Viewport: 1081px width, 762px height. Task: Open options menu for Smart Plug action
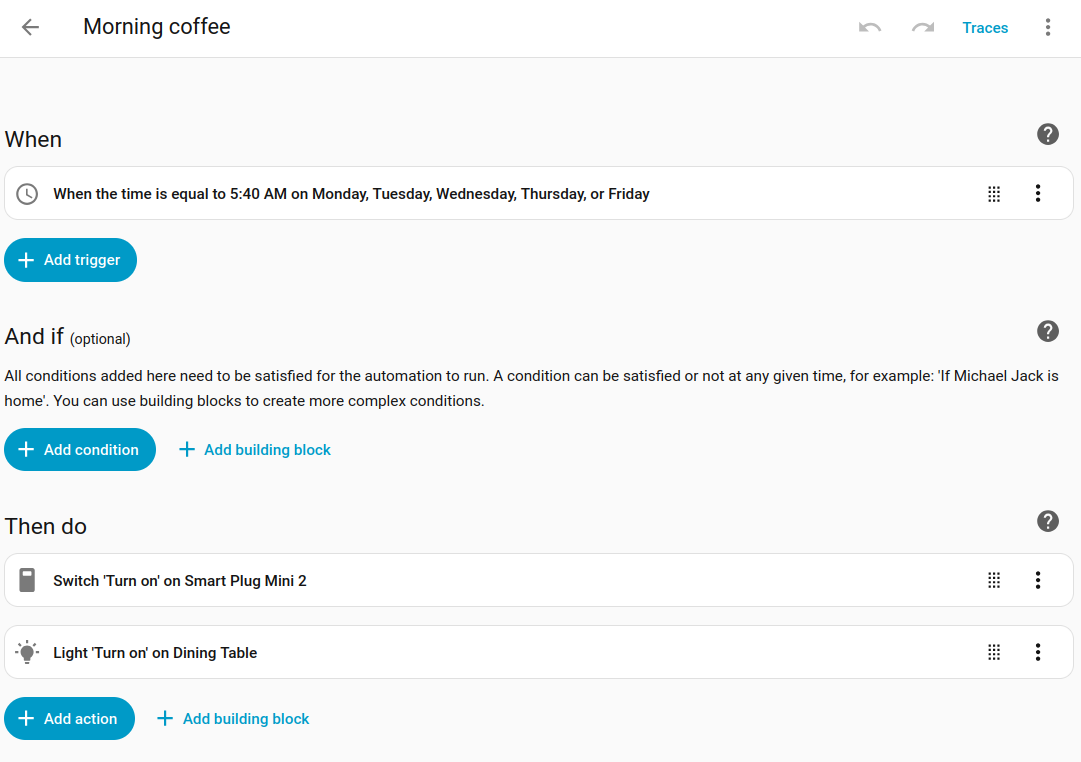point(1038,580)
